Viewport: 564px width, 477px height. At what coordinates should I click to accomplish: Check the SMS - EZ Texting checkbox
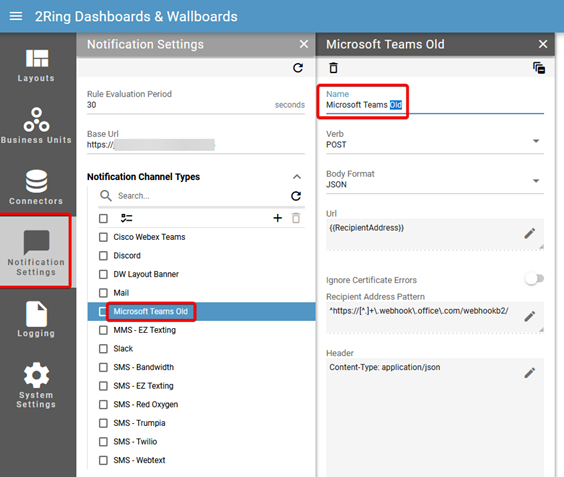coord(103,386)
